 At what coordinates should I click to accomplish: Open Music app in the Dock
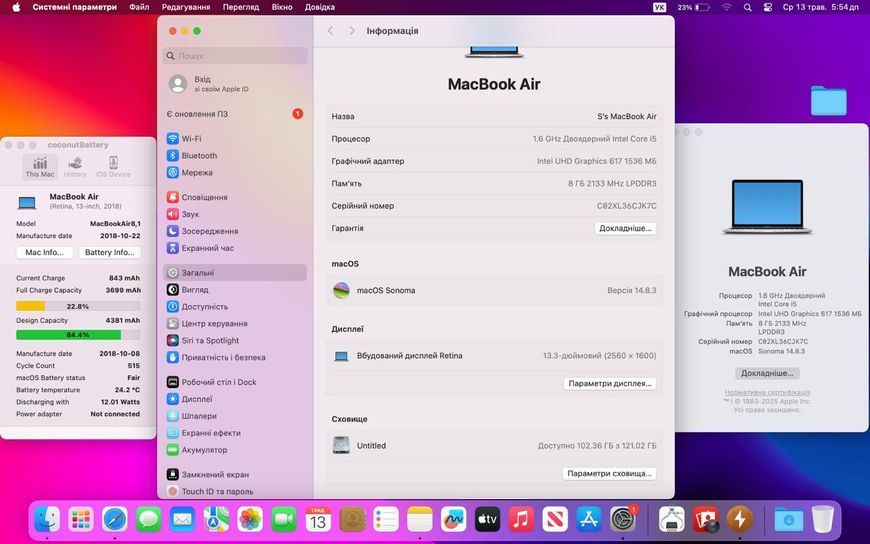[x=521, y=520]
